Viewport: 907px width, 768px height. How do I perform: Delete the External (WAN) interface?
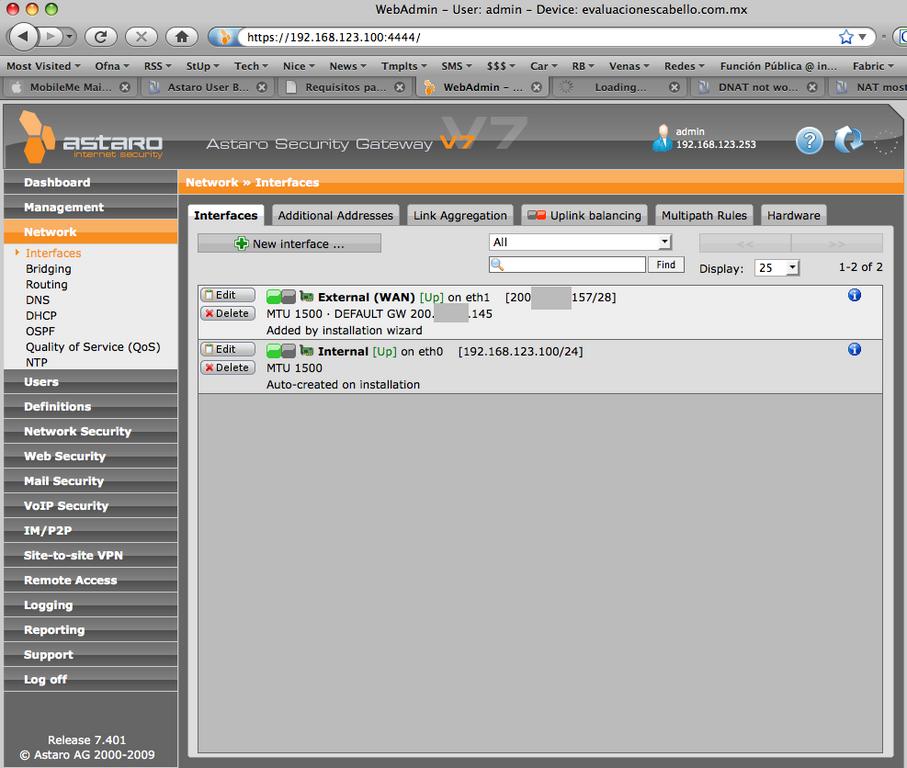tap(228, 313)
